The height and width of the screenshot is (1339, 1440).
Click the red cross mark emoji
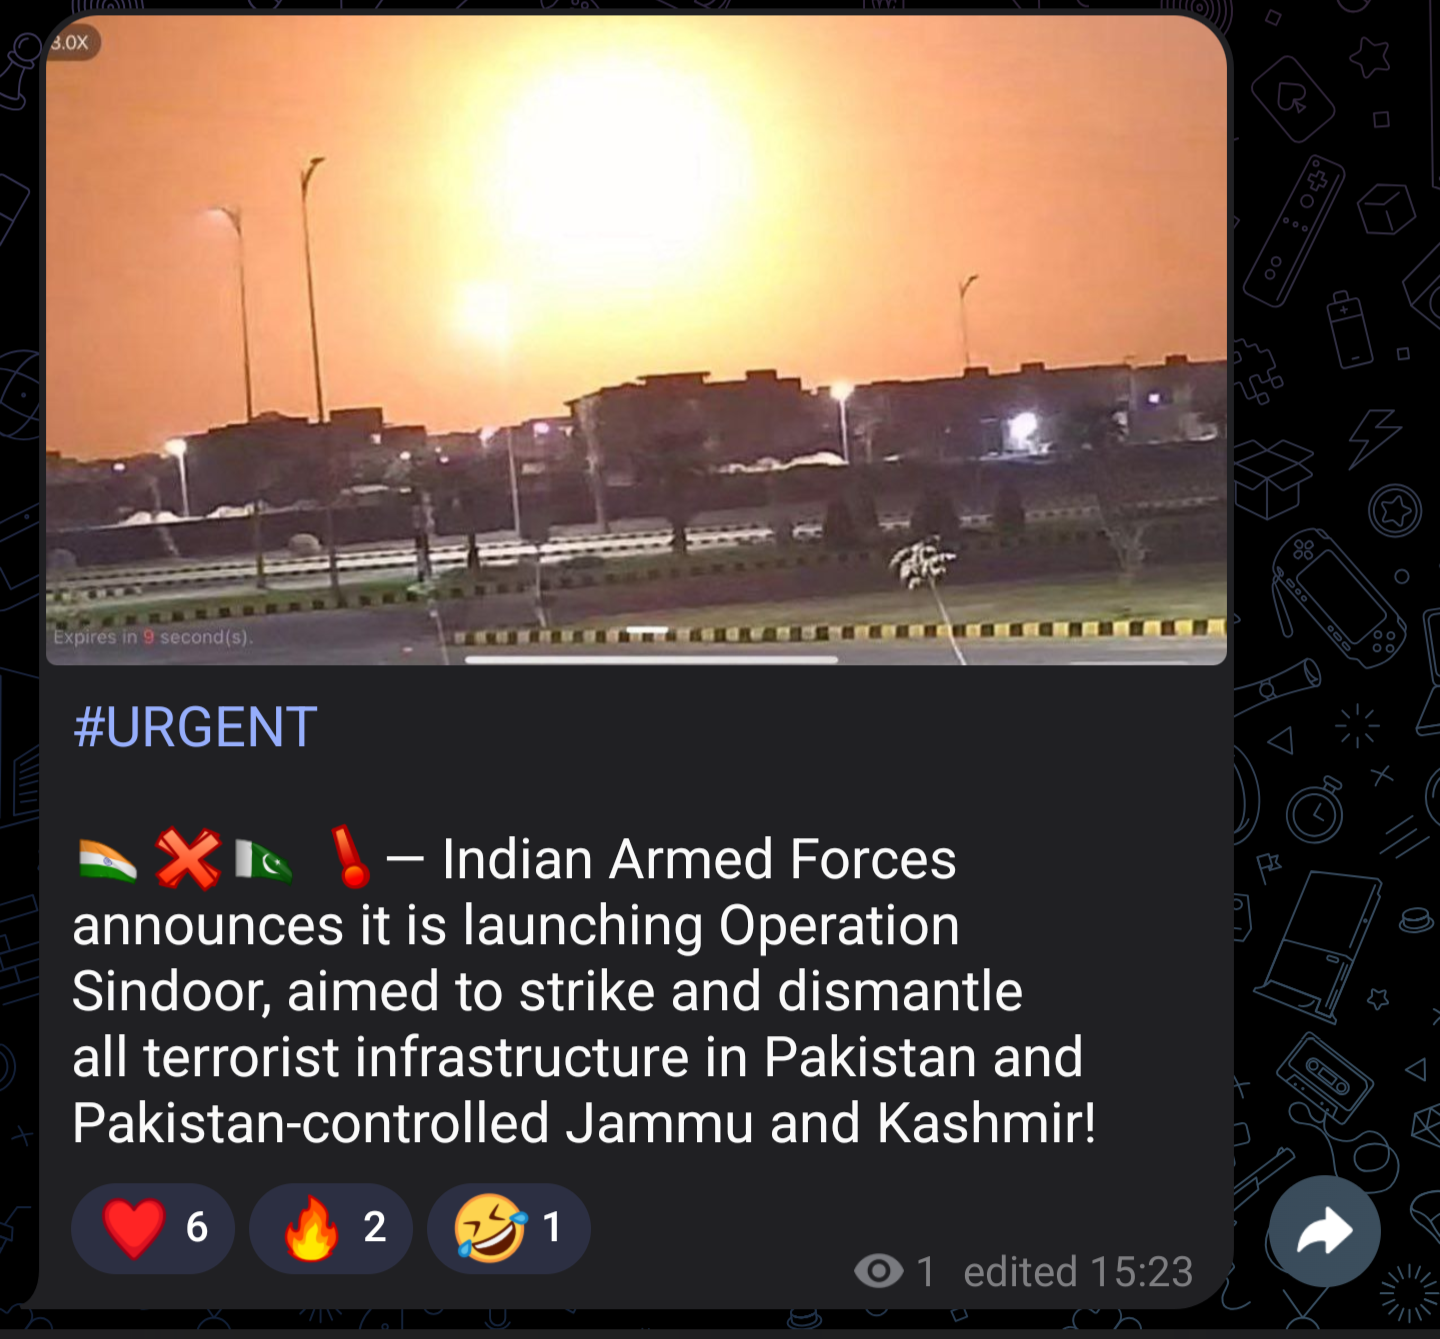point(188,860)
